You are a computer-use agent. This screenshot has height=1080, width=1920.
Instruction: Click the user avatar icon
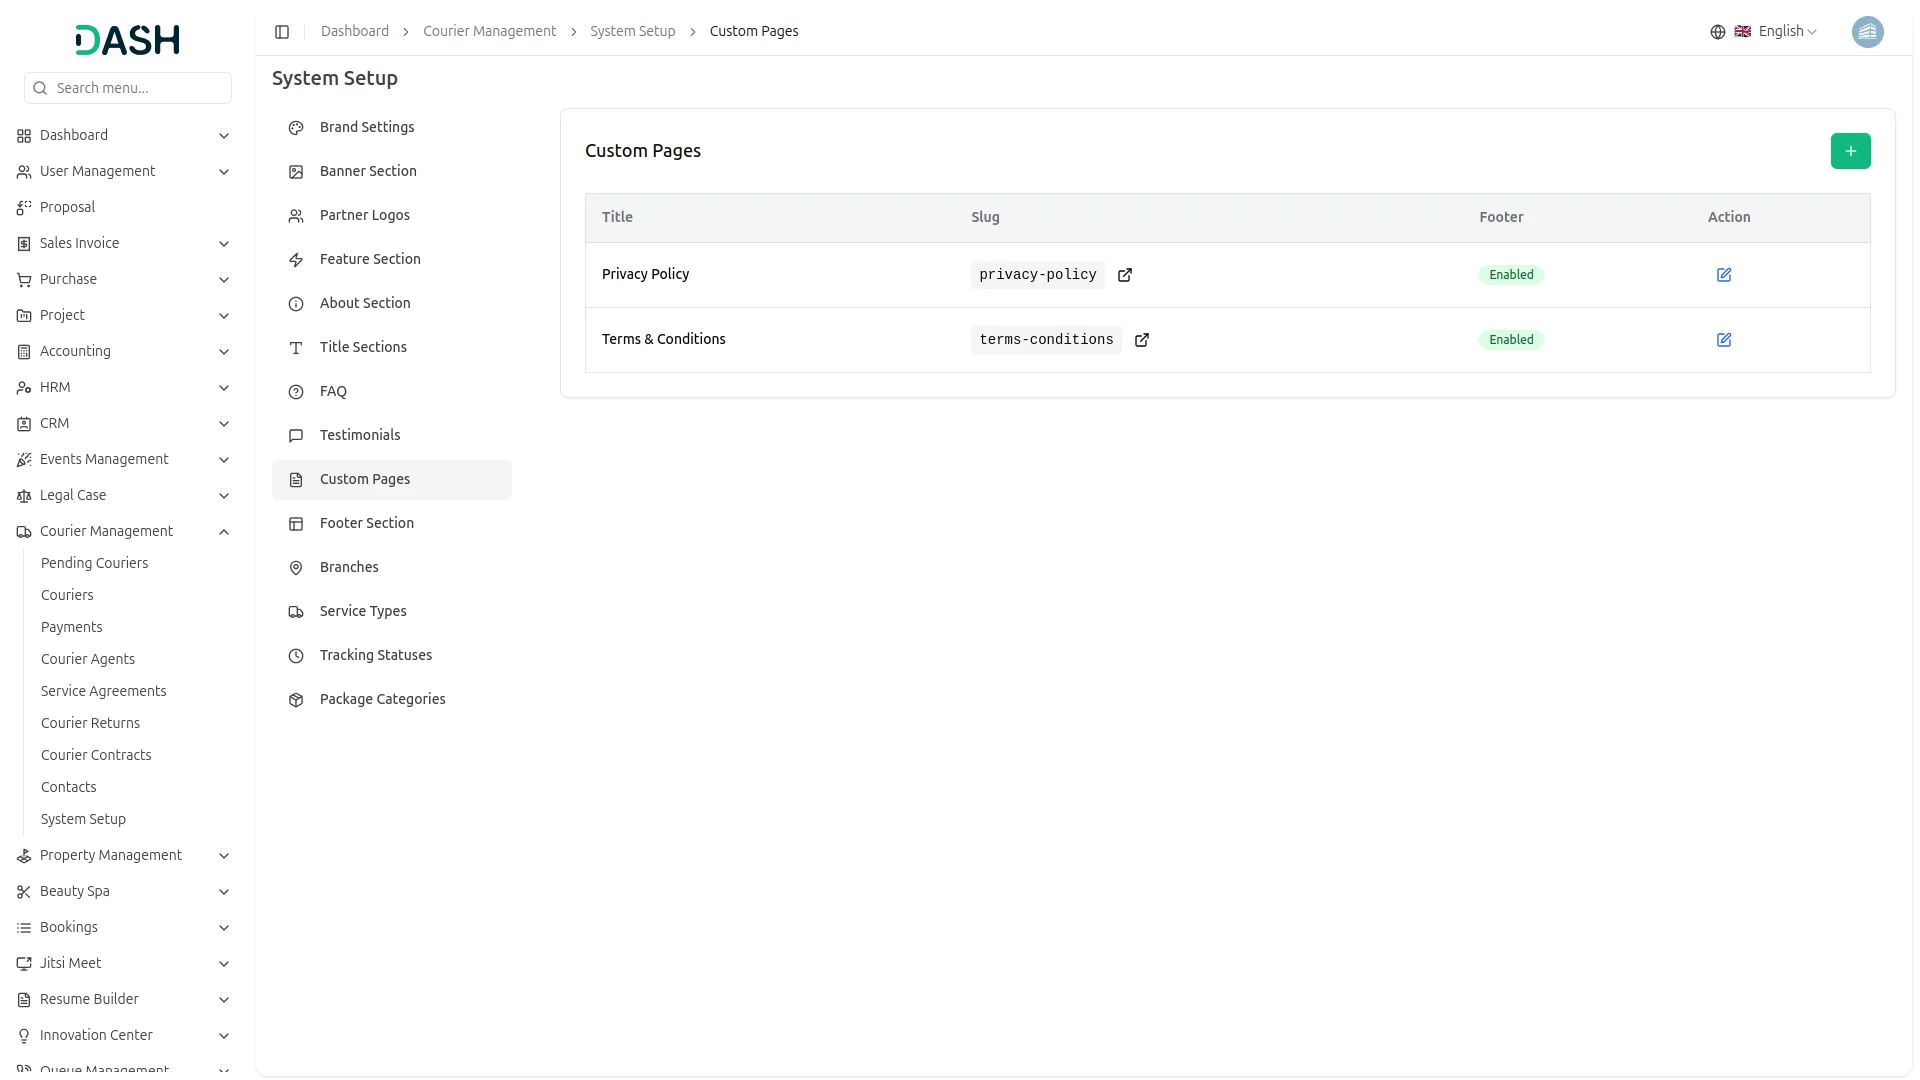(x=1867, y=32)
